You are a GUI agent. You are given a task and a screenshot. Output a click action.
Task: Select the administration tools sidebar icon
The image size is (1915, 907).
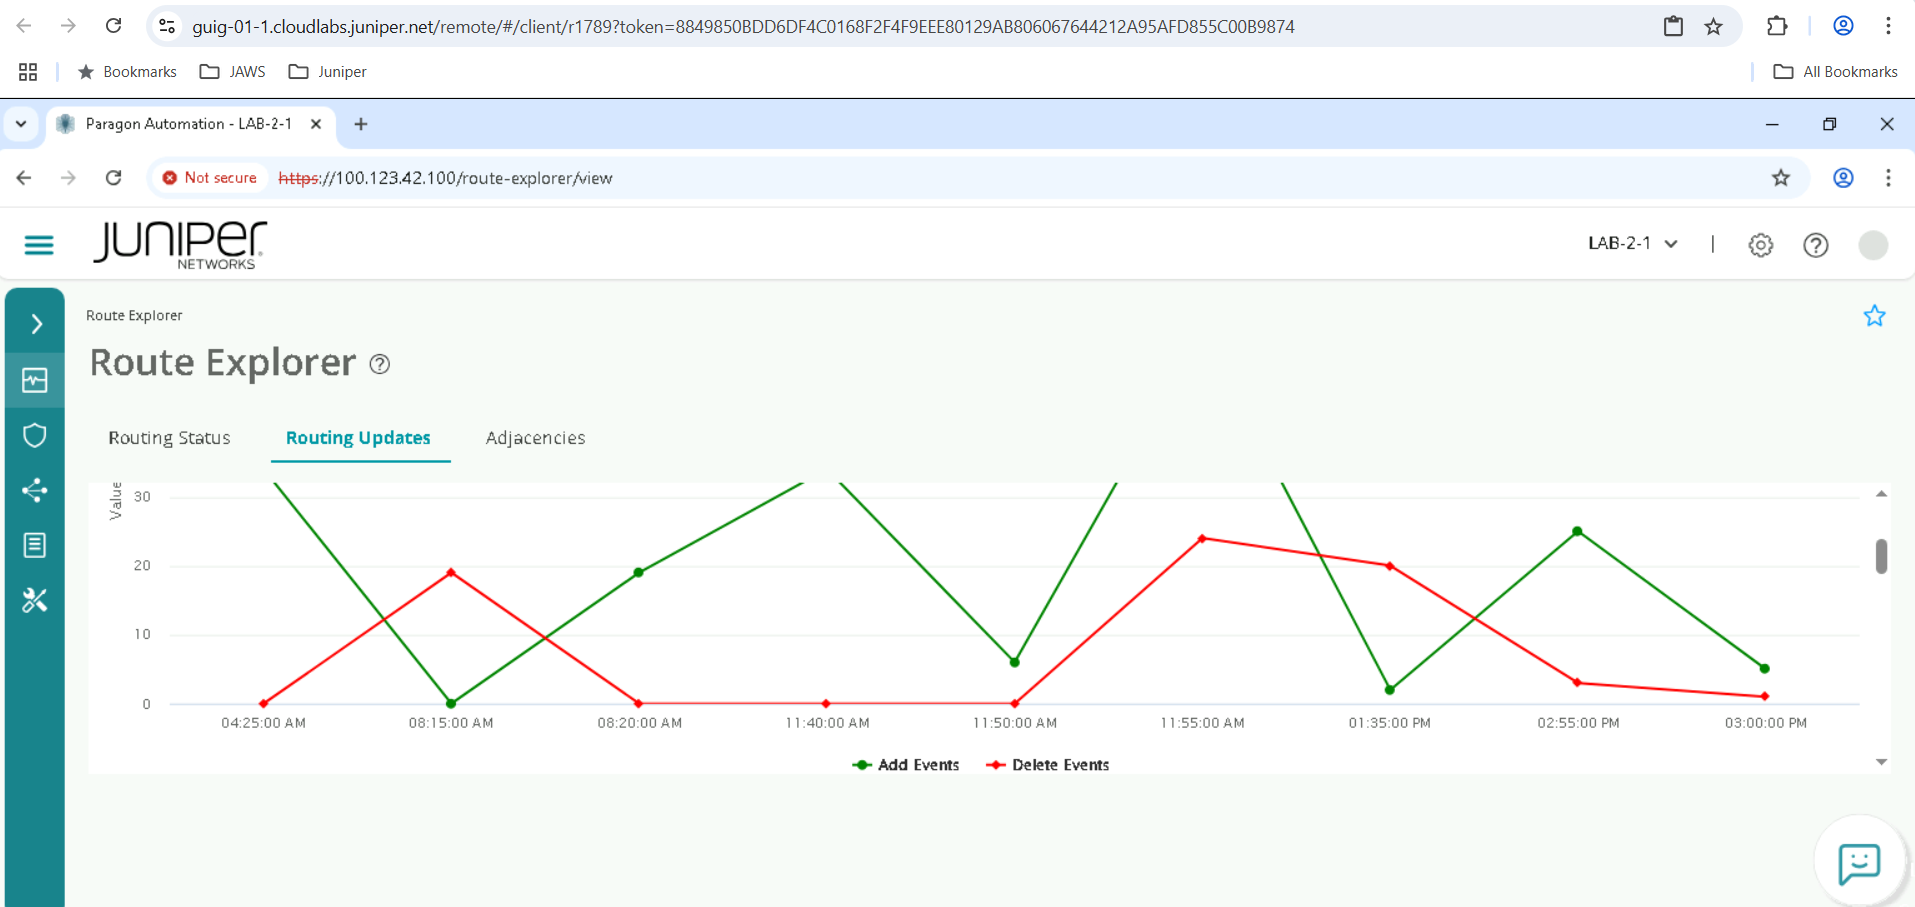(x=35, y=600)
